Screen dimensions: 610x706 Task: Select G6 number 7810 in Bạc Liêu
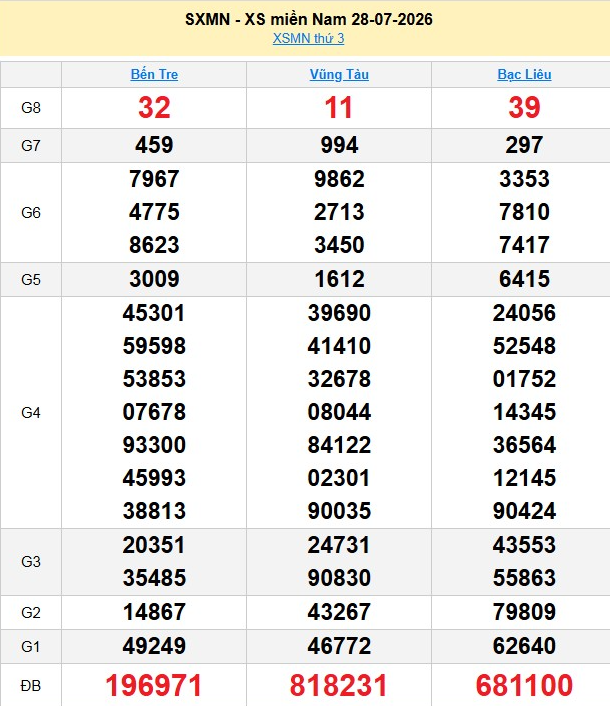[x=524, y=212]
